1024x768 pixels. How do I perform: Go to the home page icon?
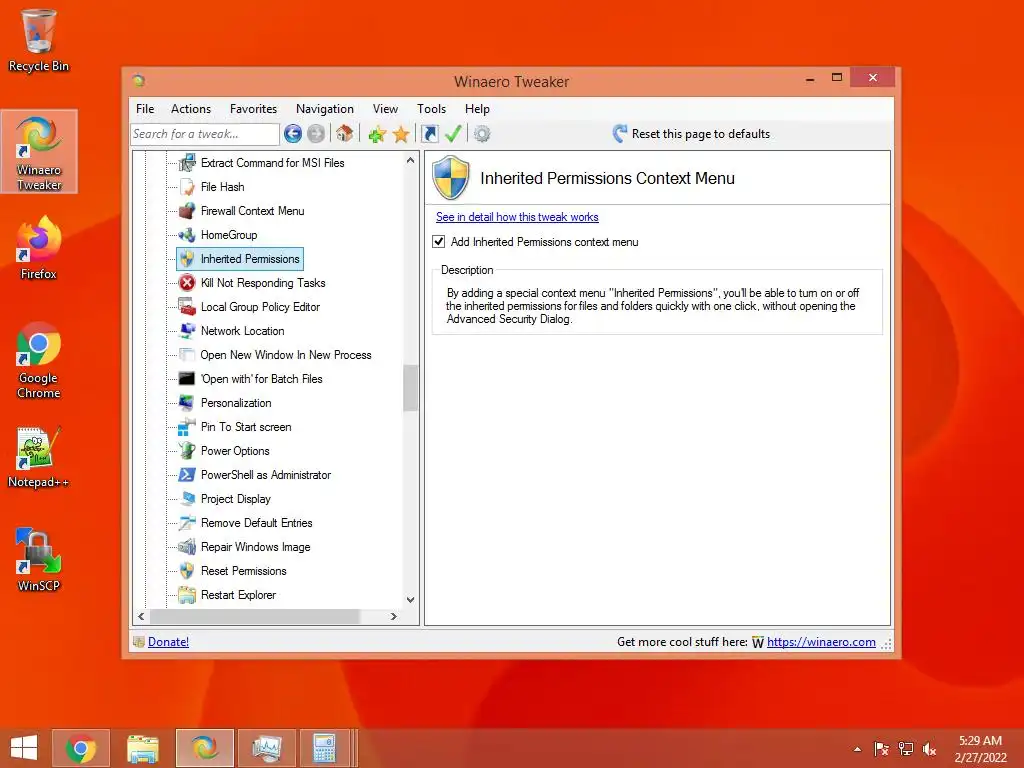point(344,134)
